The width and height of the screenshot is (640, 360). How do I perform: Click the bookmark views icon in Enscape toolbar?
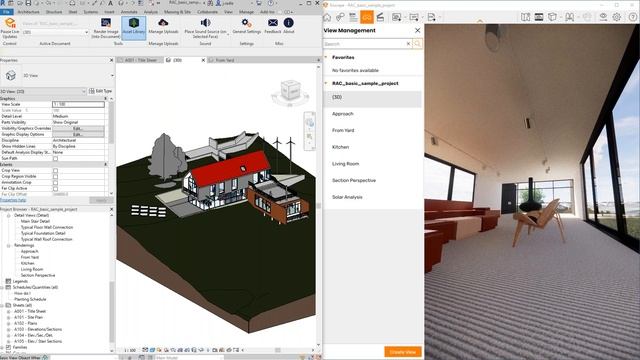pos(569,17)
